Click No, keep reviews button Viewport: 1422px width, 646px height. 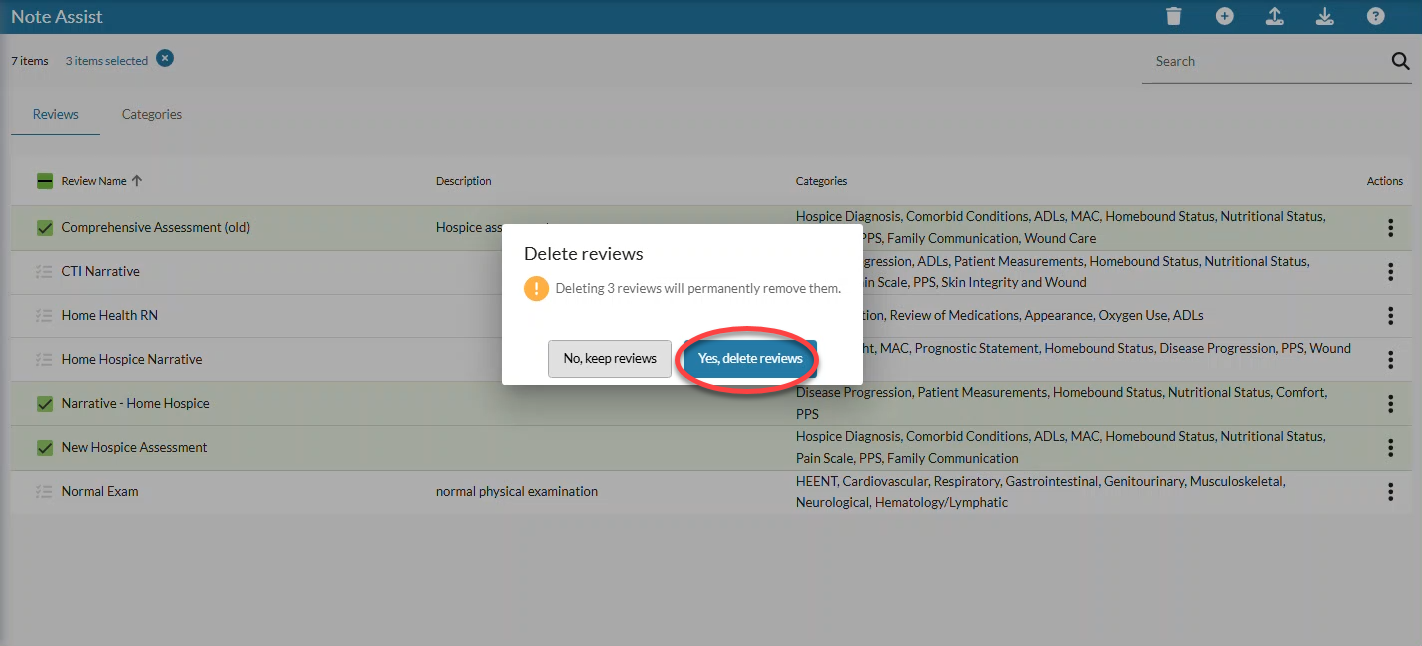point(609,358)
